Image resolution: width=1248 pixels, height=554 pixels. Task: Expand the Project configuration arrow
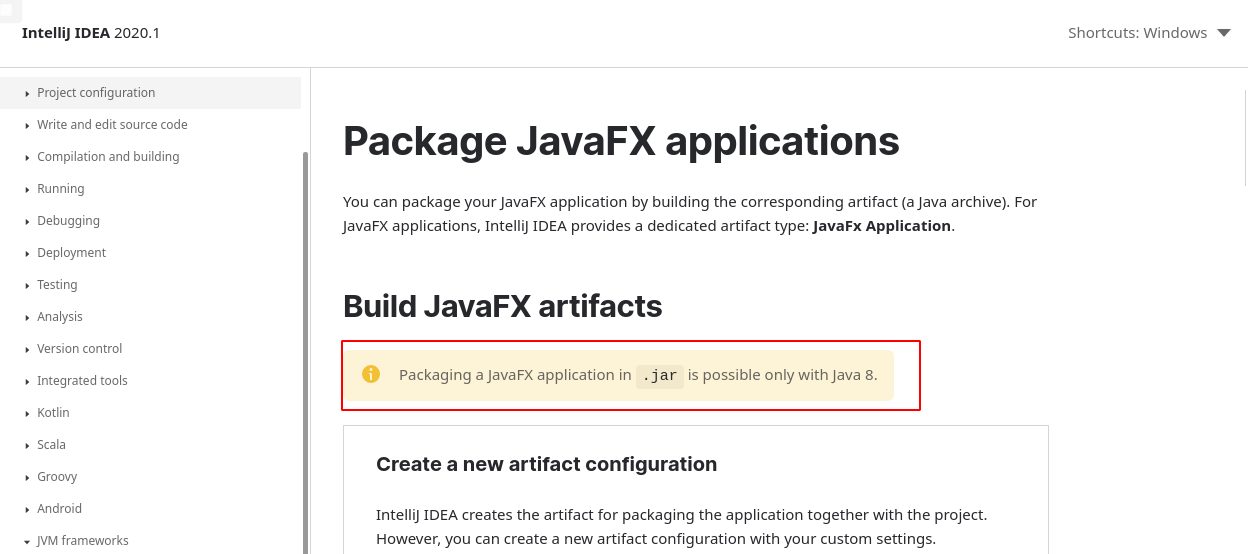tap(27, 94)
